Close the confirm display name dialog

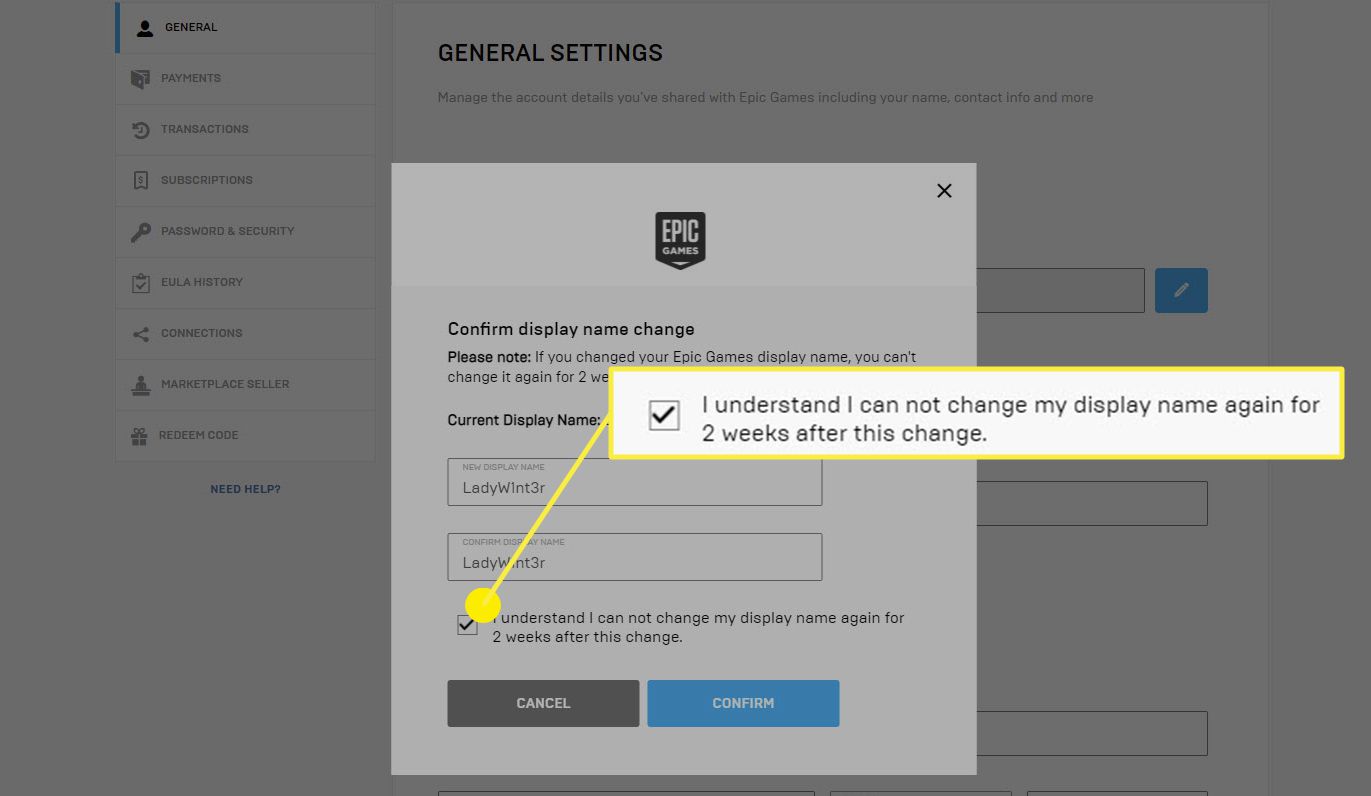point(944,190)
